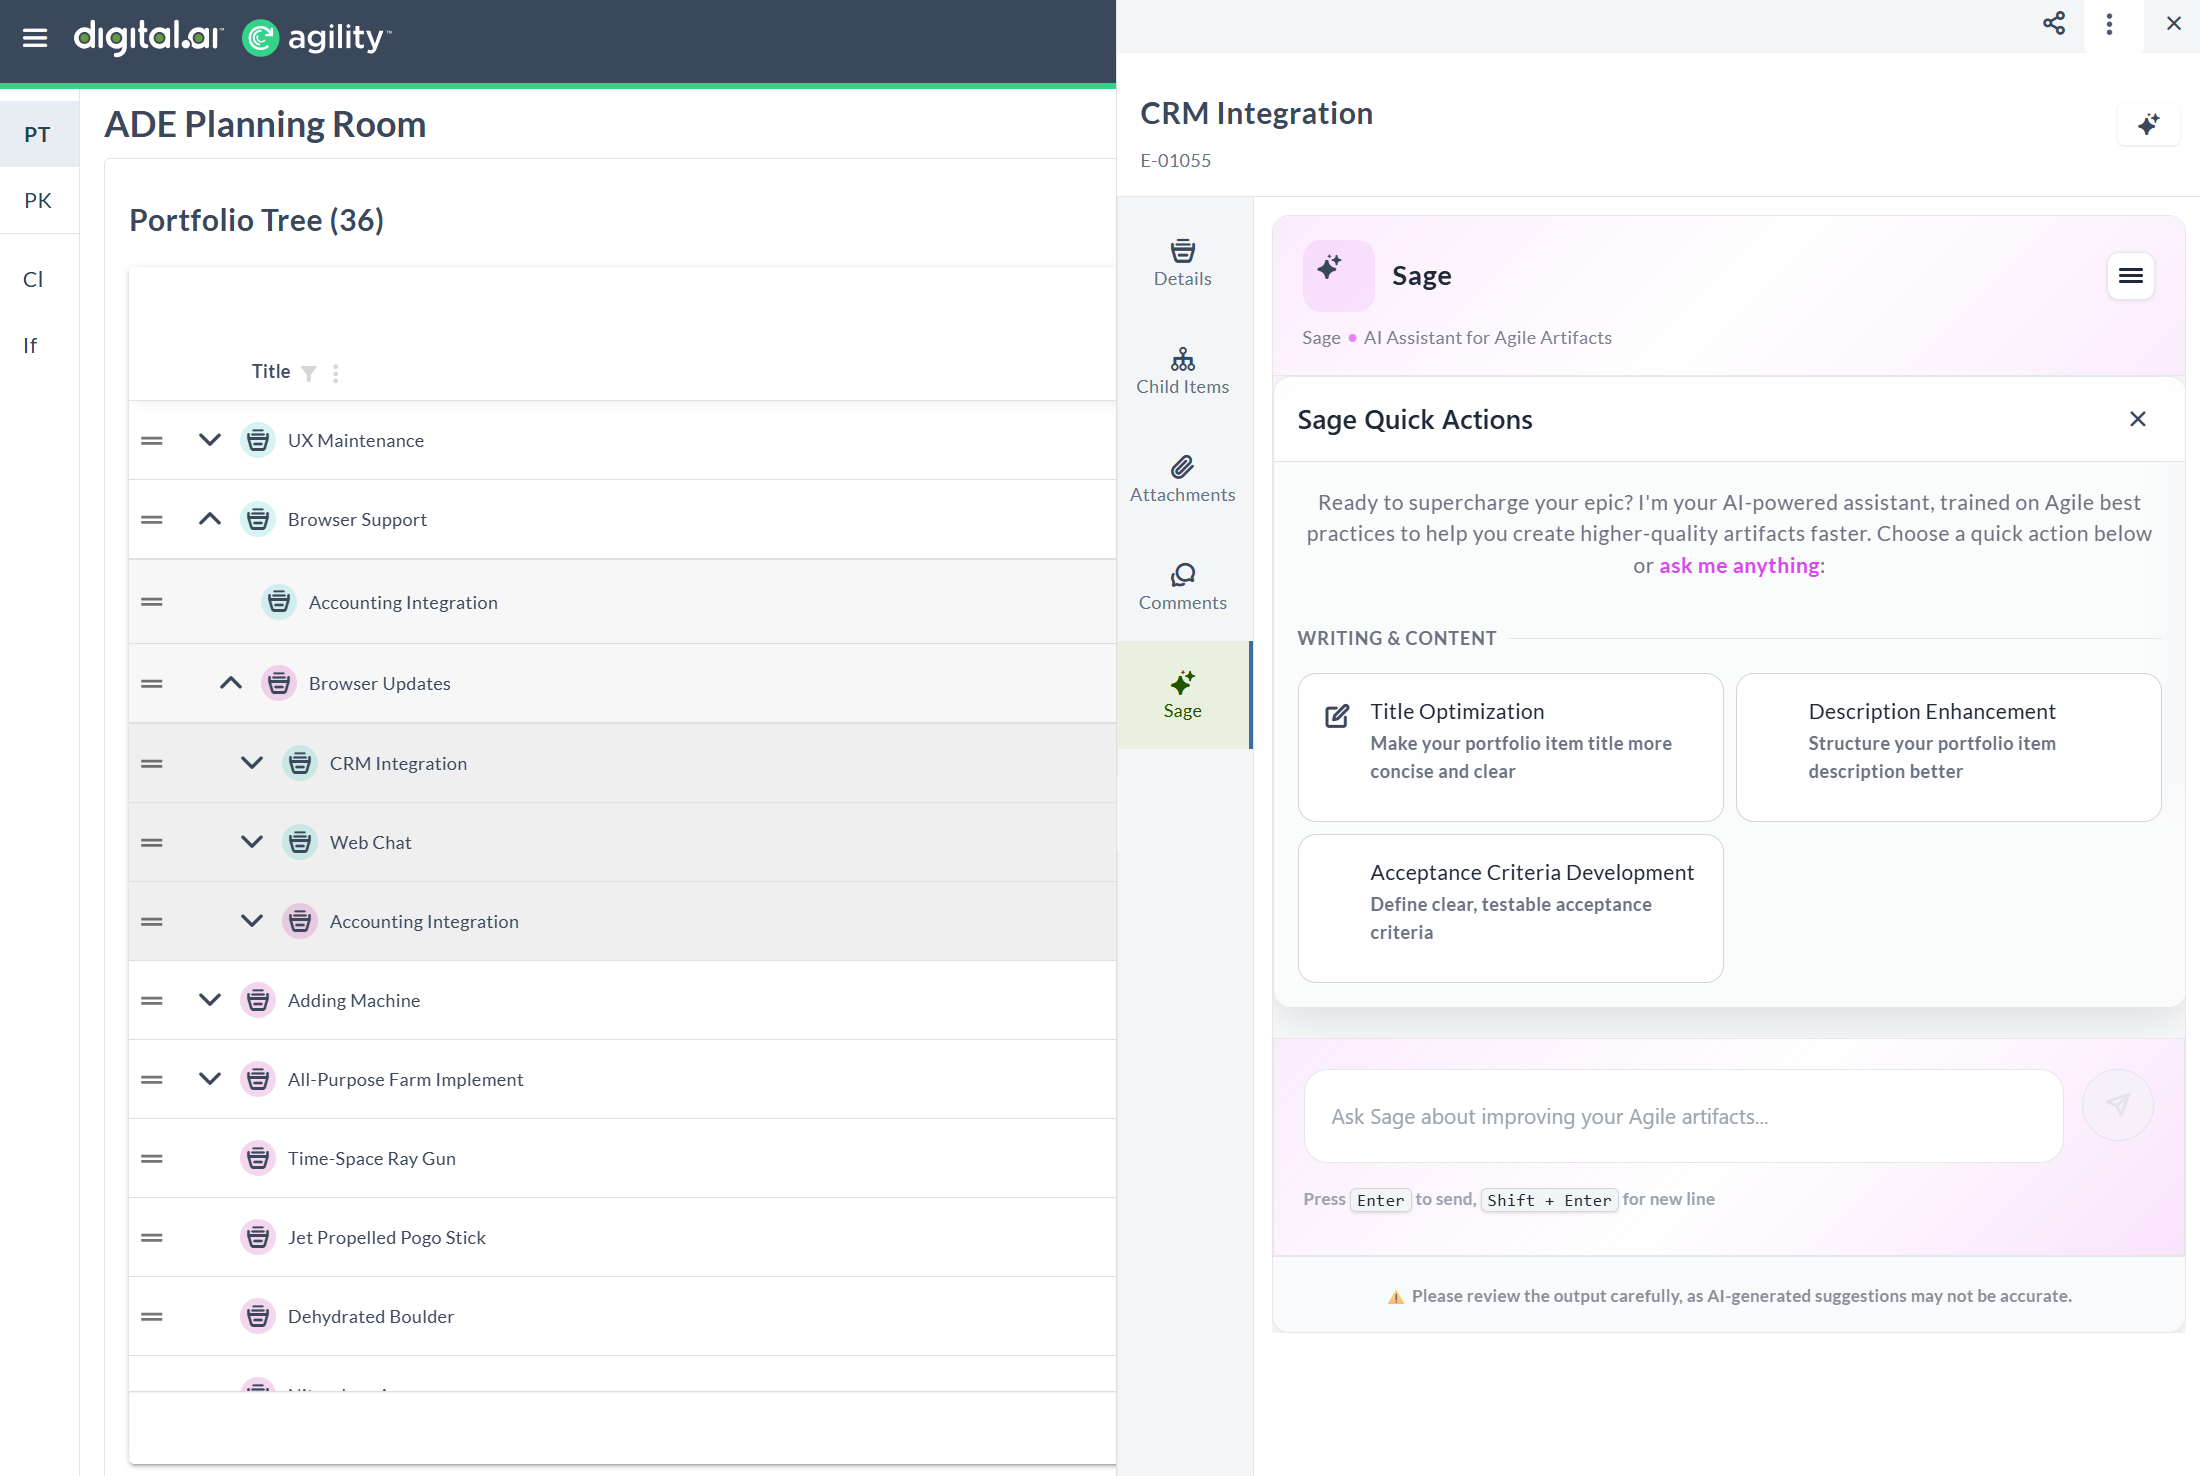Open the Comments tab
The height and width of the screenshot is (1476, 2200).
click(1182, 587)
